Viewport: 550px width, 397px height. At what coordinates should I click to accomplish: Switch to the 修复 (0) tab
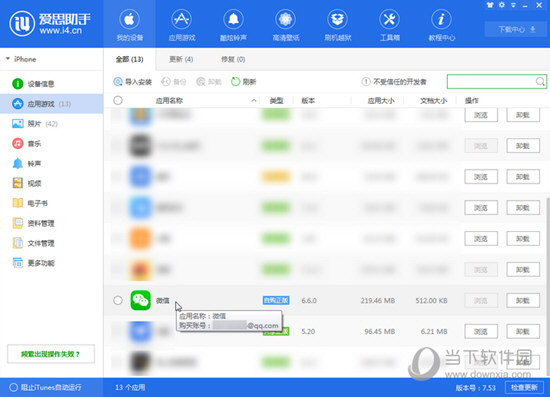point(233,59)
